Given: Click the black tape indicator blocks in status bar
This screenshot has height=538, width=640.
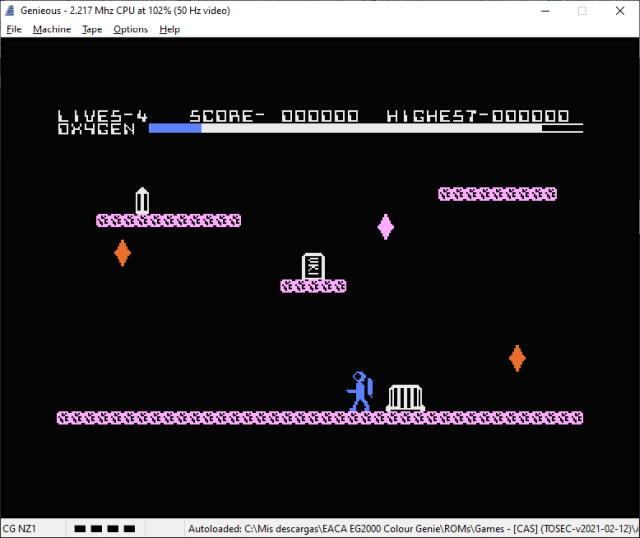Looking at the screenshot, I should tap(104, 529).
